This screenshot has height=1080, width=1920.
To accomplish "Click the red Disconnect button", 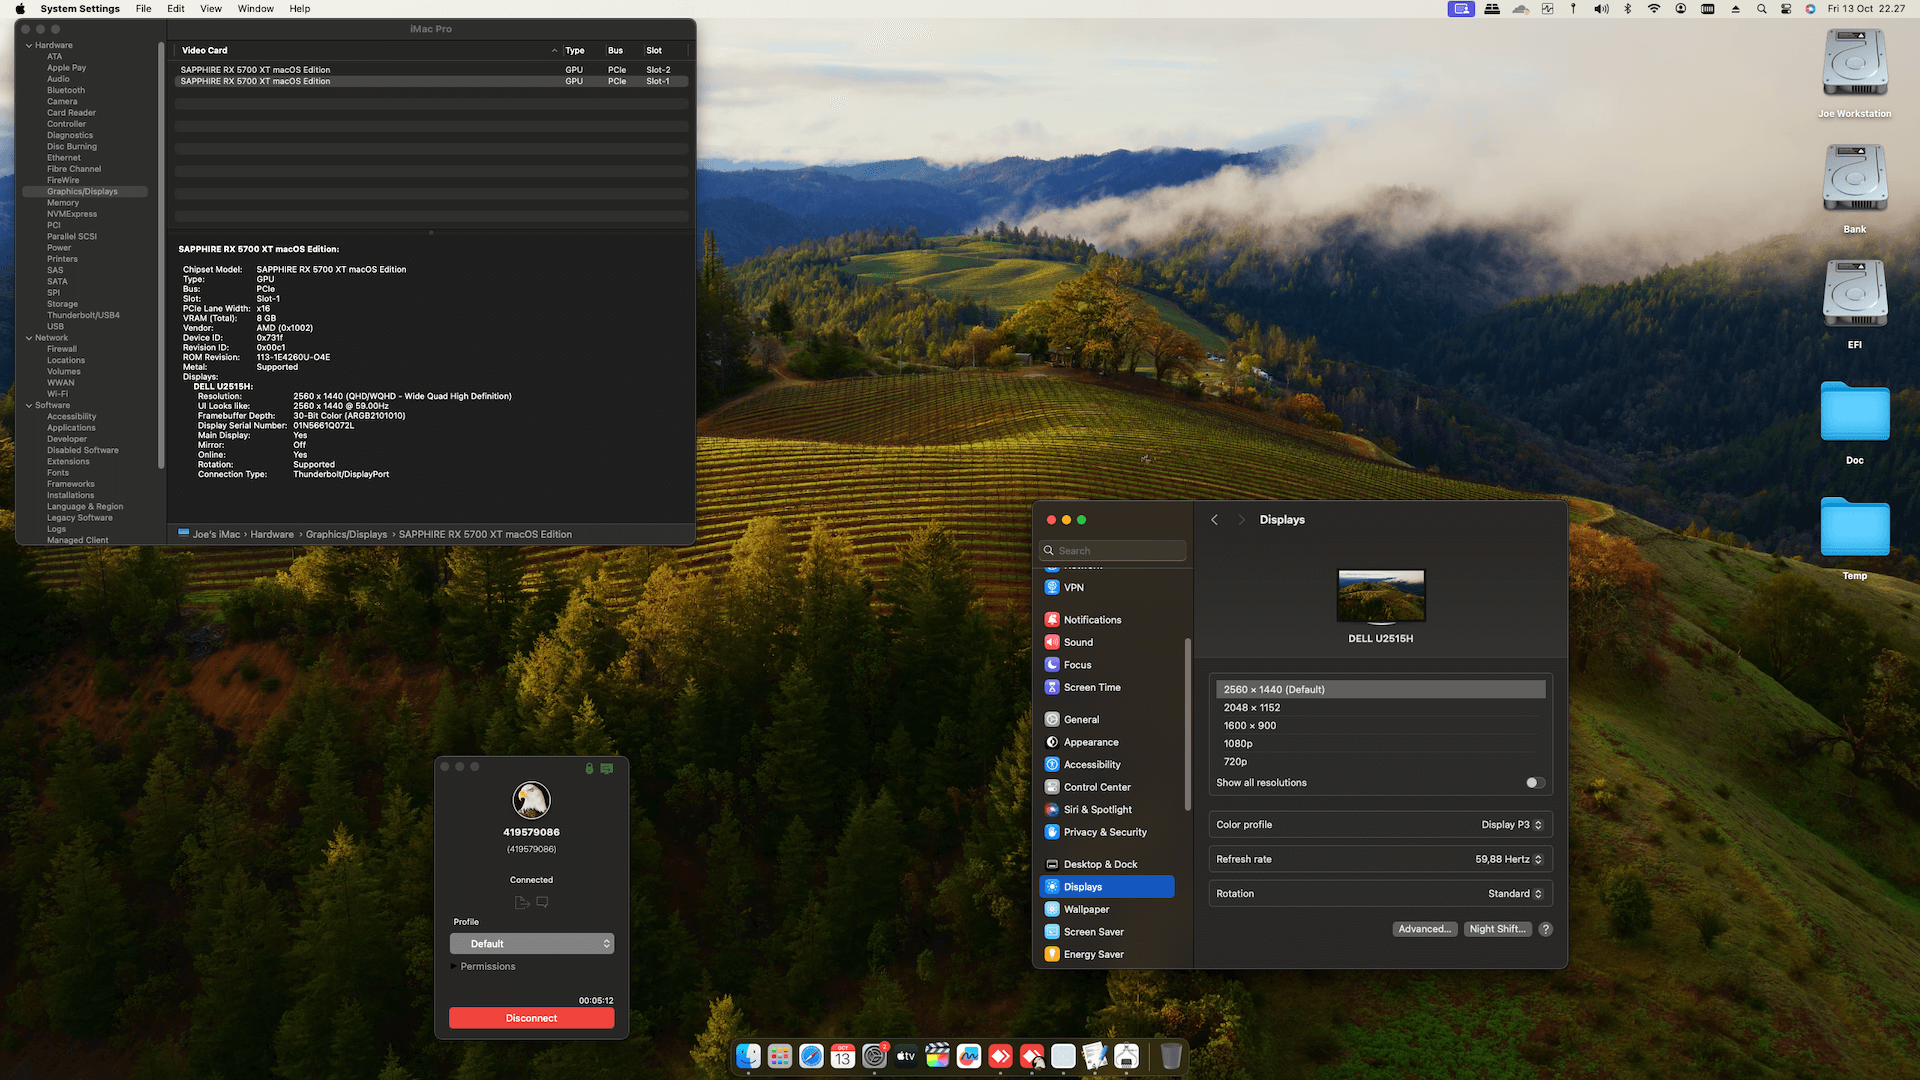I will 531,1018.
